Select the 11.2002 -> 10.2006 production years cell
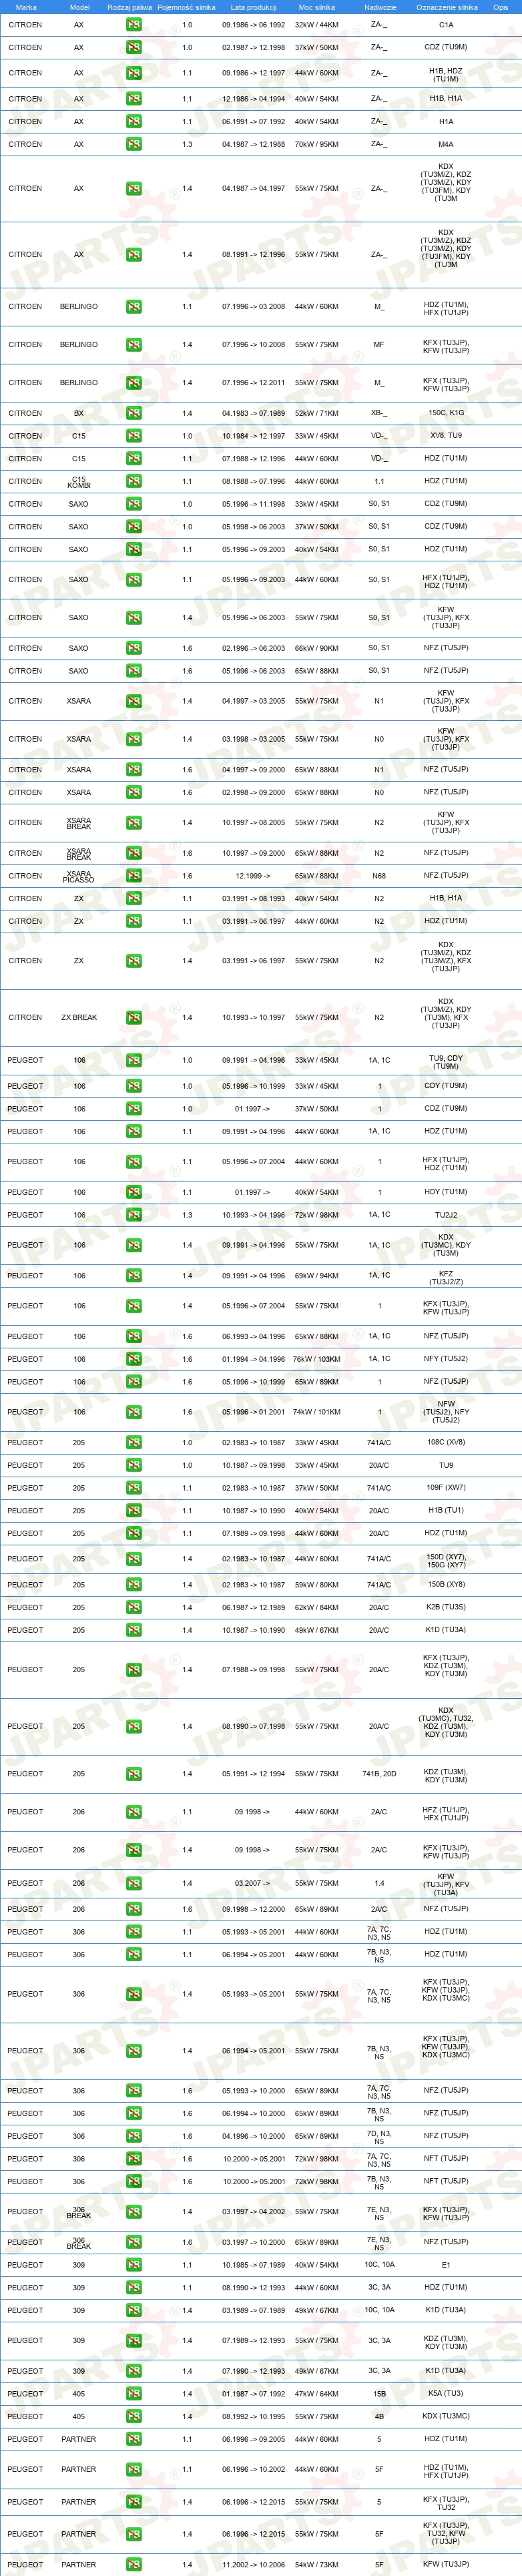 tap(253, 2565)
